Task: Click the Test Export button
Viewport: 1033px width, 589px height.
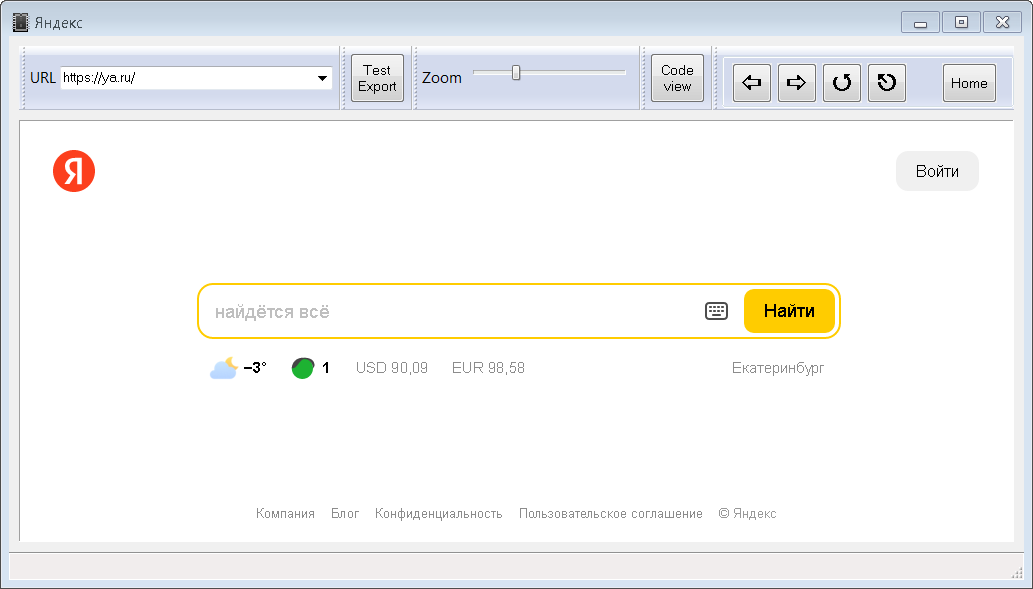Action: click(377, 78)
